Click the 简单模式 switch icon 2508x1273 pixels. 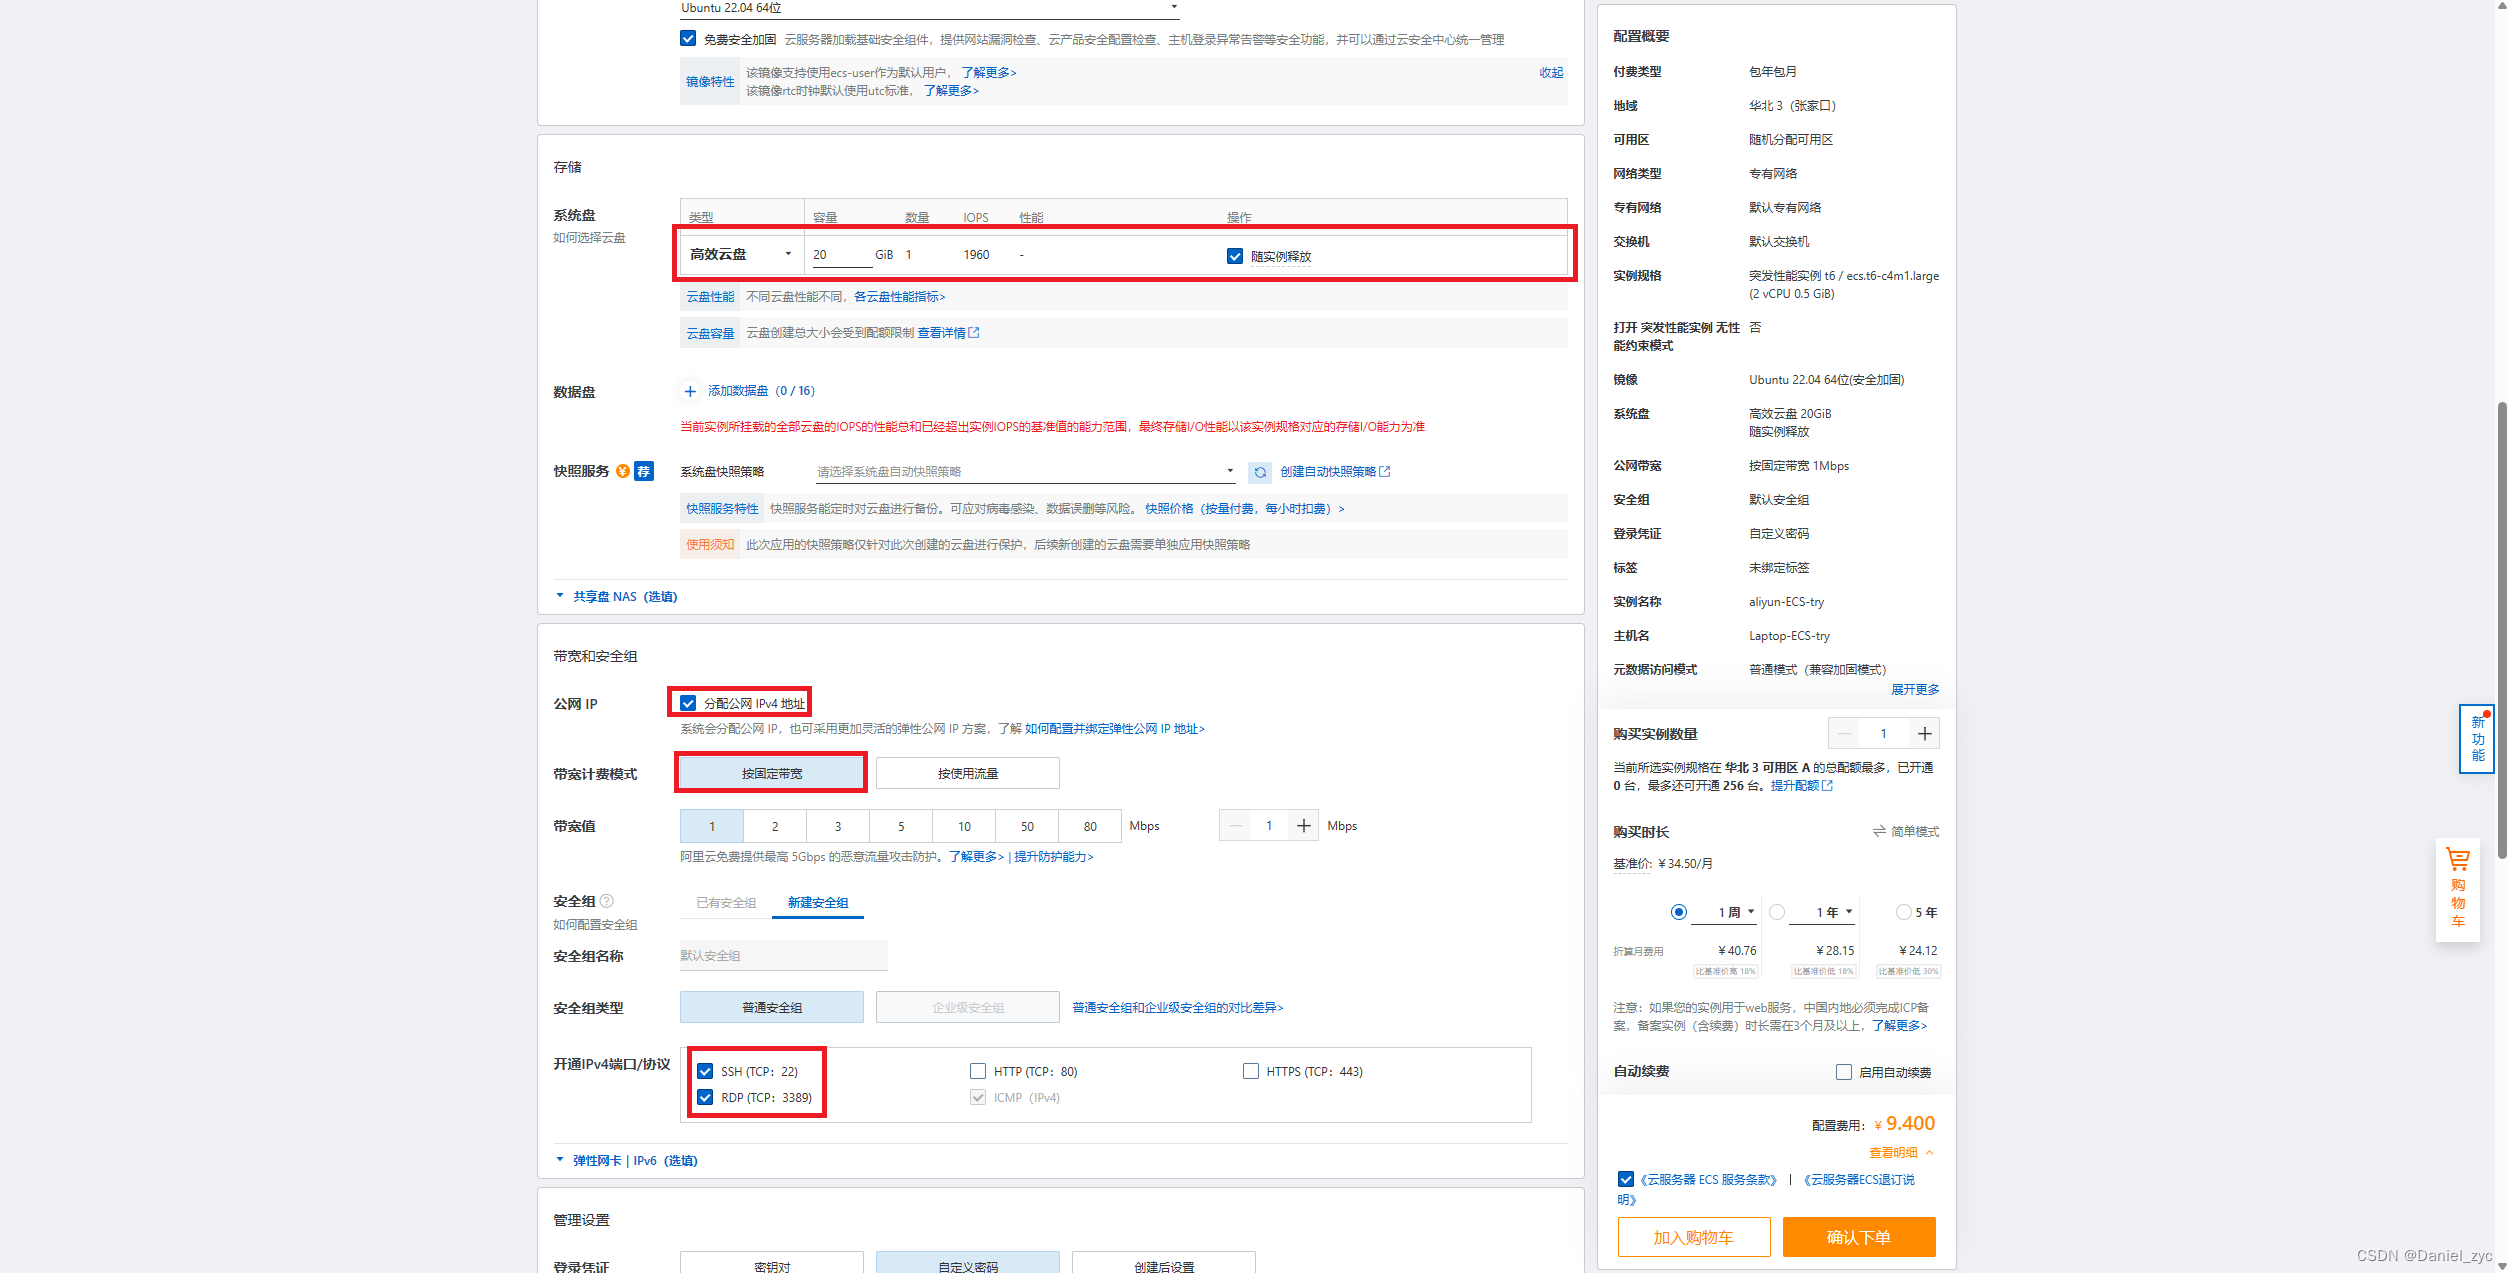(x=1879, y=832)
